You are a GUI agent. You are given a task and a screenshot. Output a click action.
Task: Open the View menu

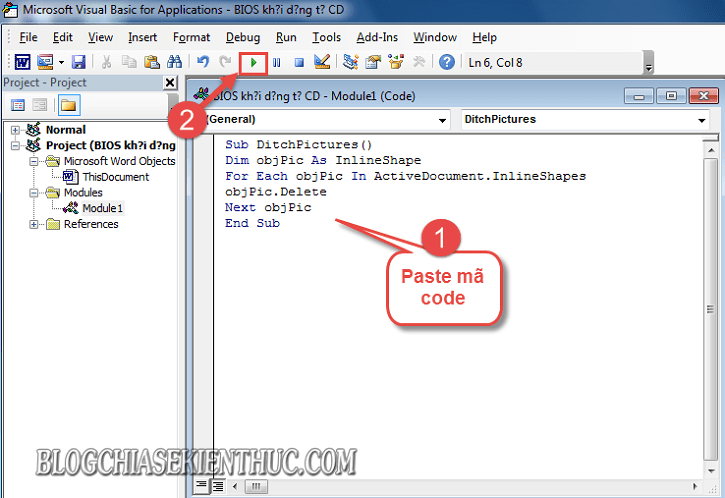point(100,37)
